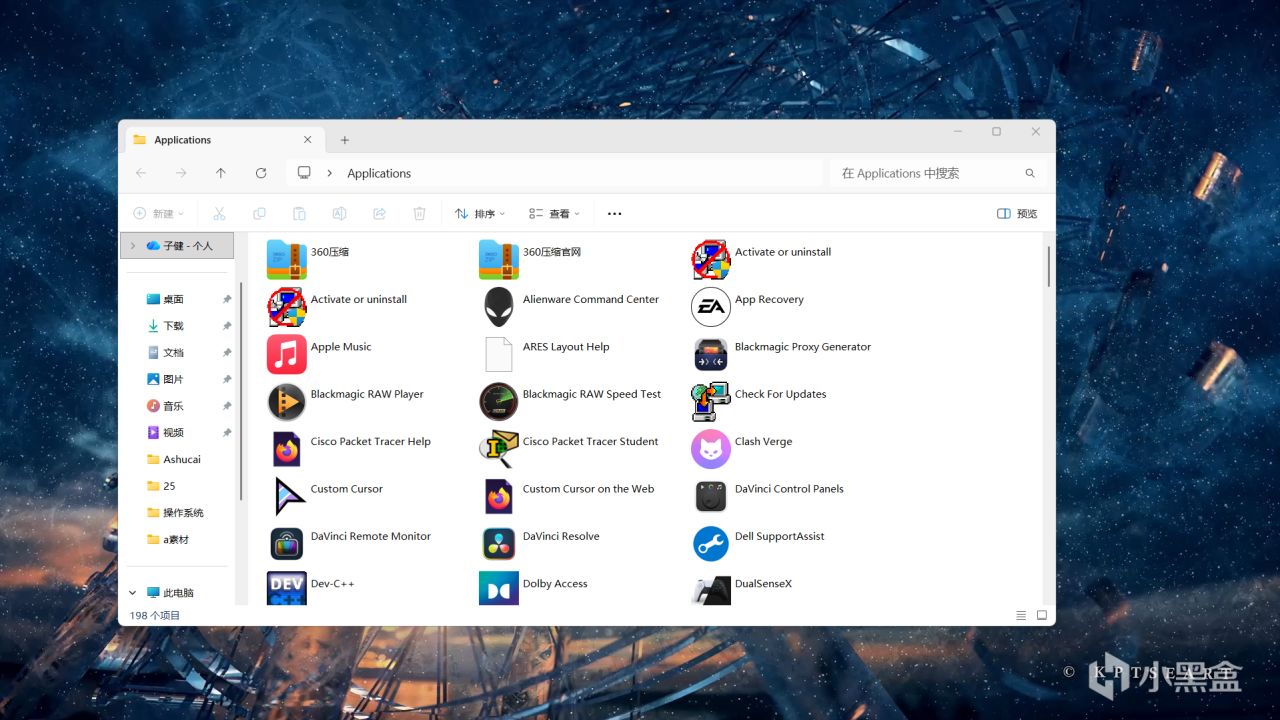This screenshot has width=1280, height=720.
Task: Click the 198 个项目 status text
Action: pos(155,615)
